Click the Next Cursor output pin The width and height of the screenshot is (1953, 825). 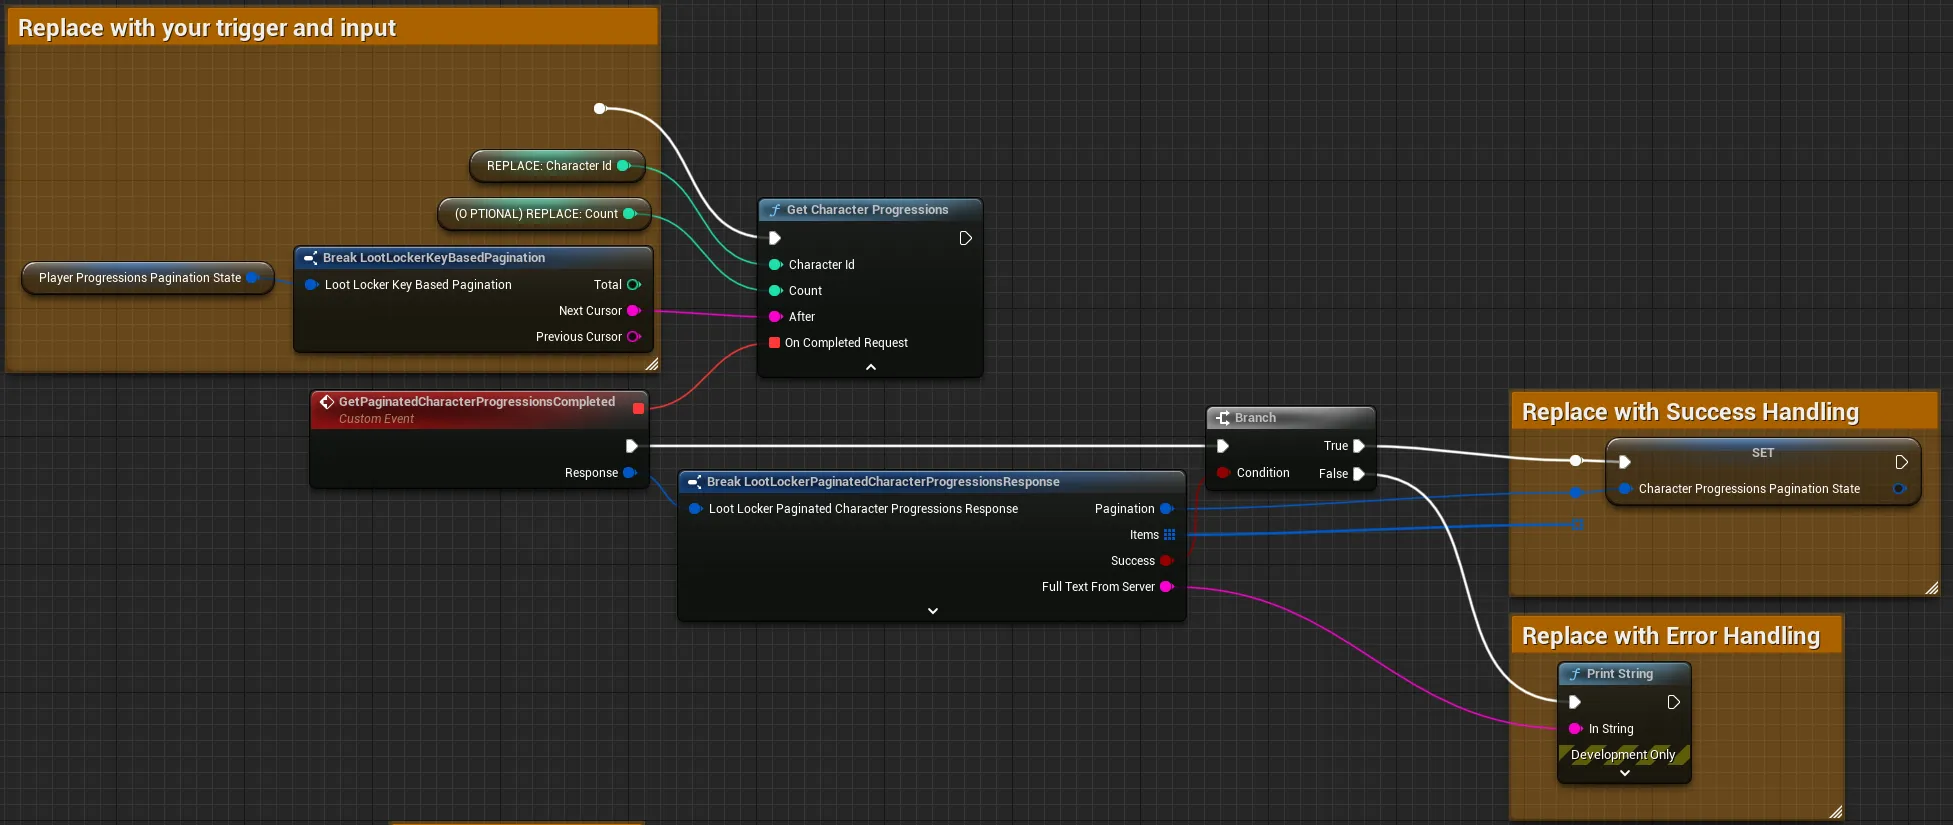tap(633, 311)
